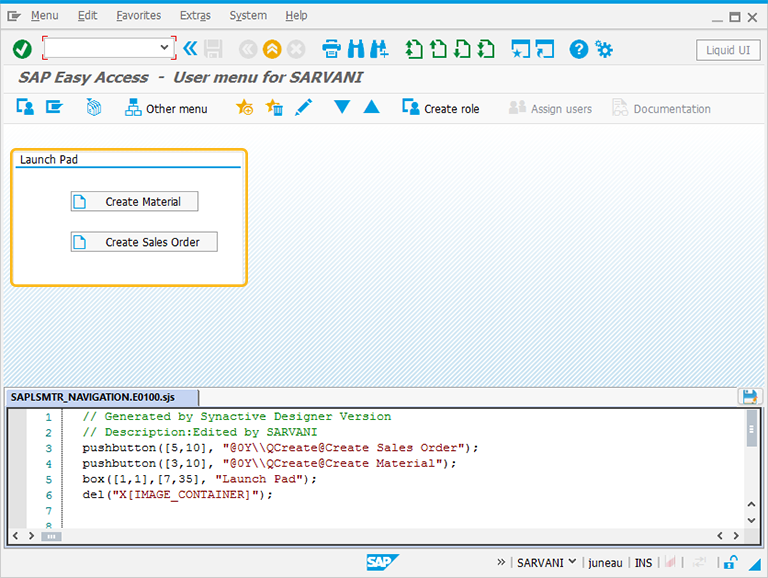This screenshot has width=768, height=578.
Task: Click inside the transaction code input field
Action: point(100,48)
